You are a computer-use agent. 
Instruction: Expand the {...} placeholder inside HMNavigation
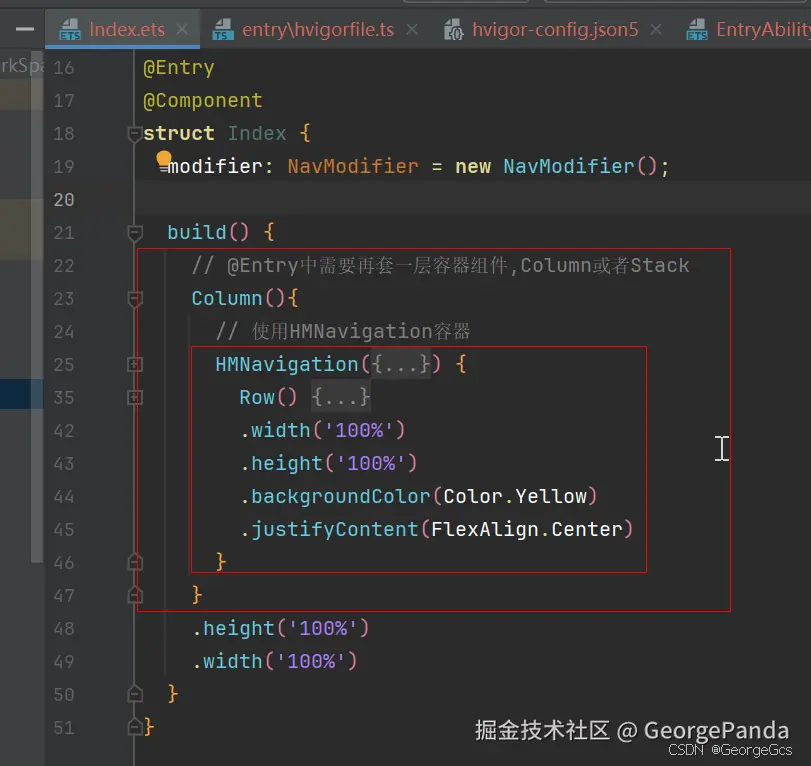(401, 365)
